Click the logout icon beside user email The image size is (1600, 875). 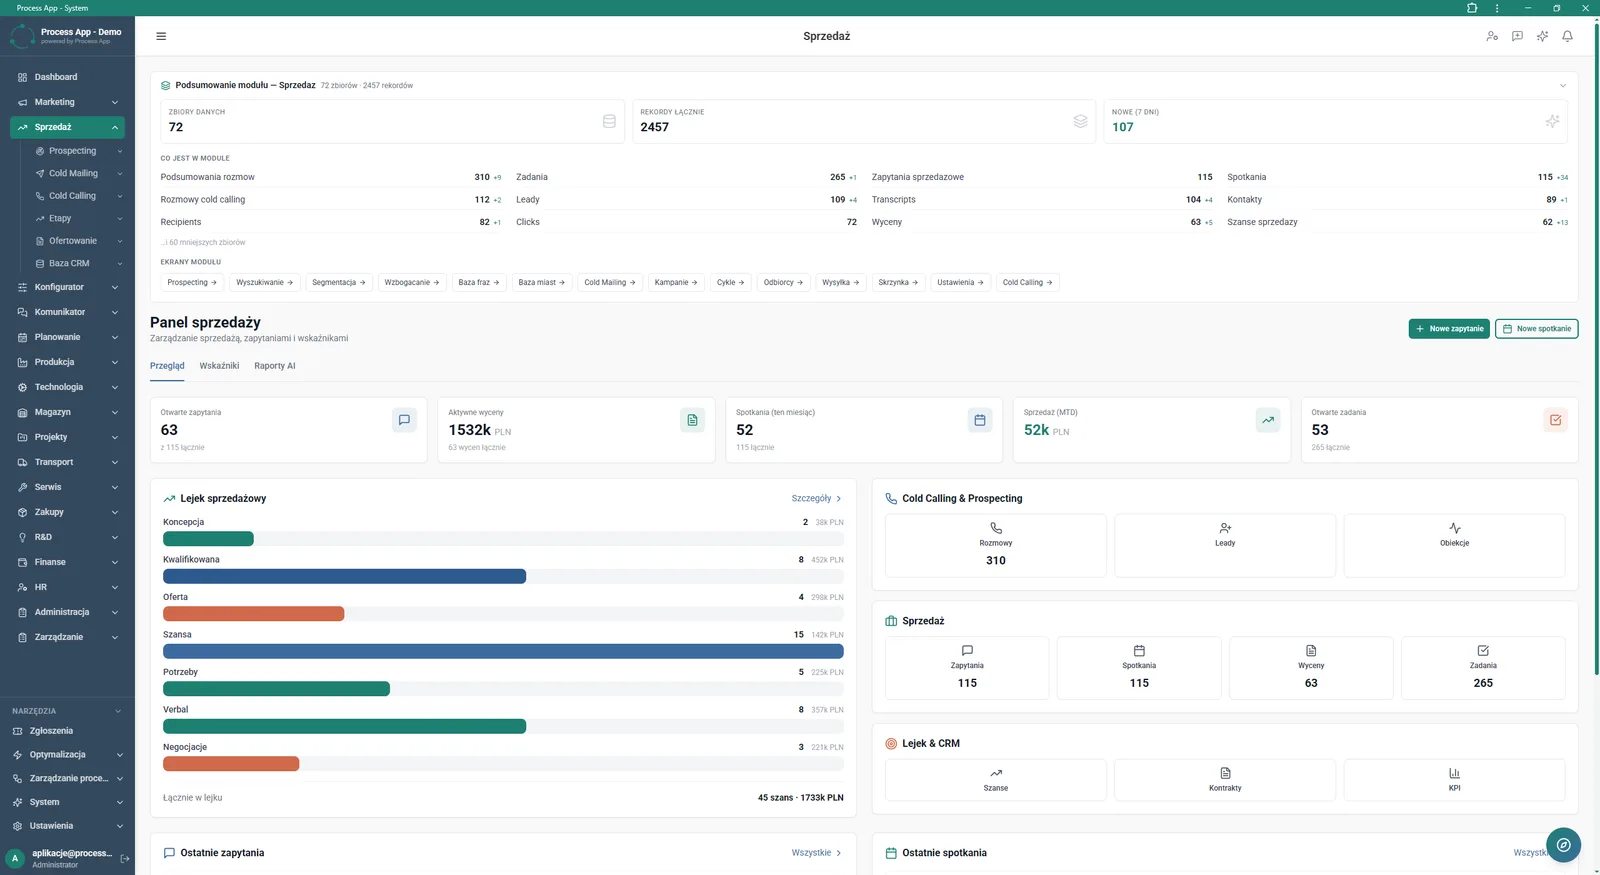[125, 858]
